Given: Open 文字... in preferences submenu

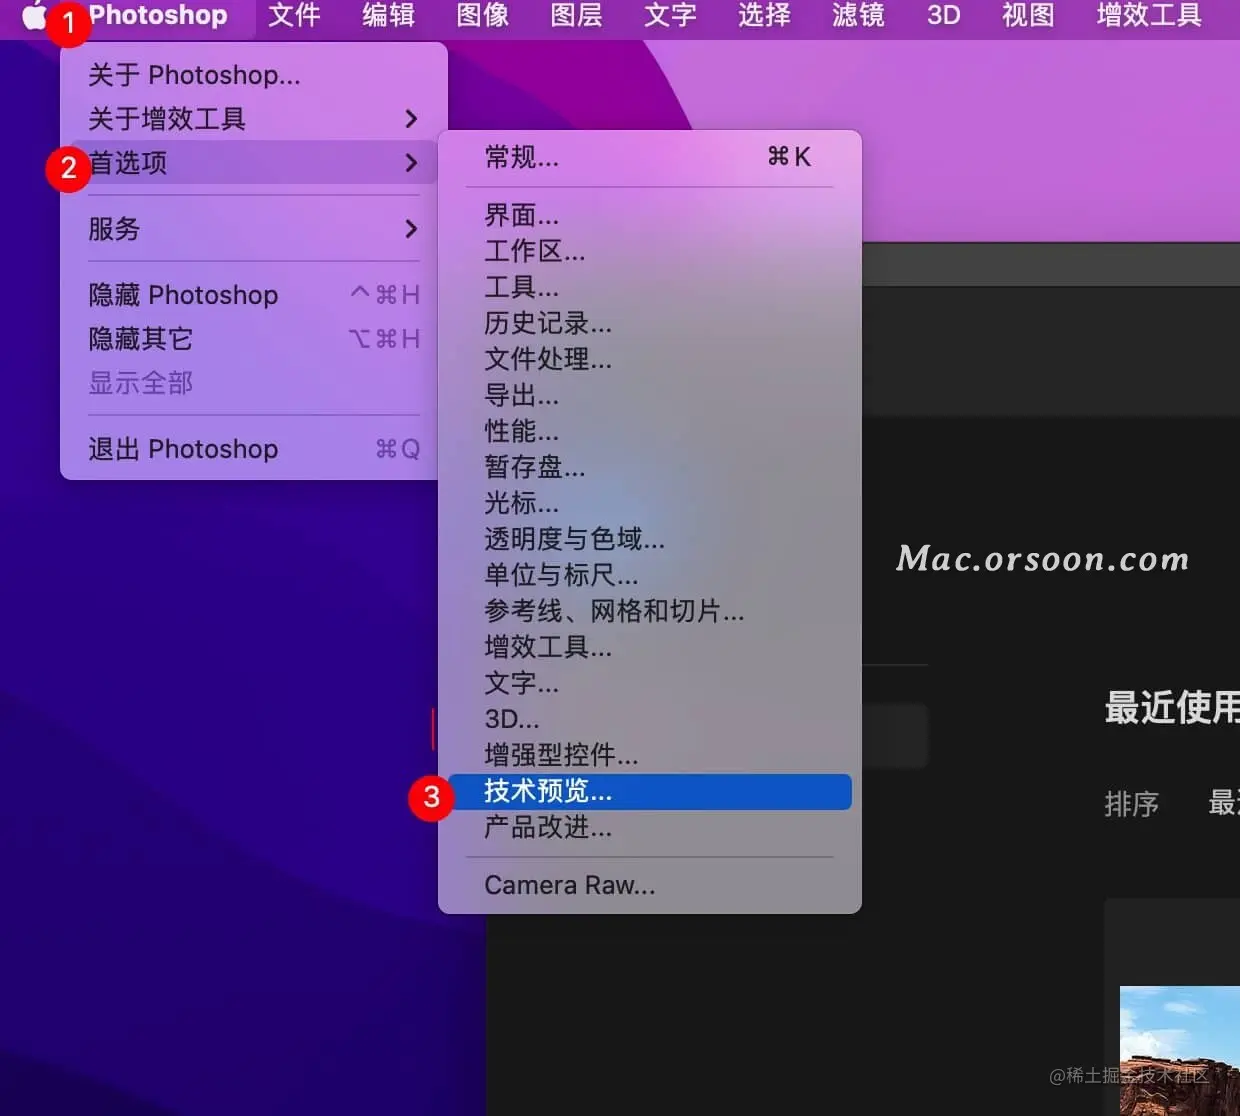Looking at the screenshot, I should 650,683.
